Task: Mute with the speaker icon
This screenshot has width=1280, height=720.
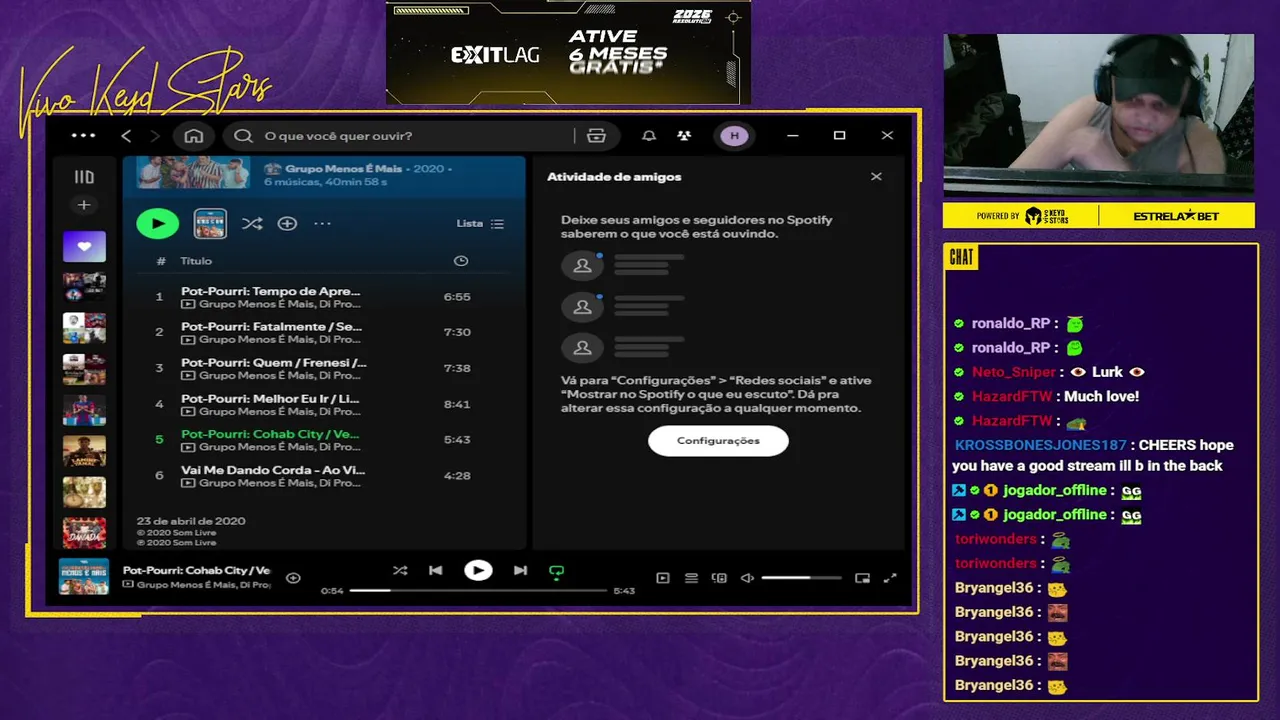Action: (x=747, y=578)
